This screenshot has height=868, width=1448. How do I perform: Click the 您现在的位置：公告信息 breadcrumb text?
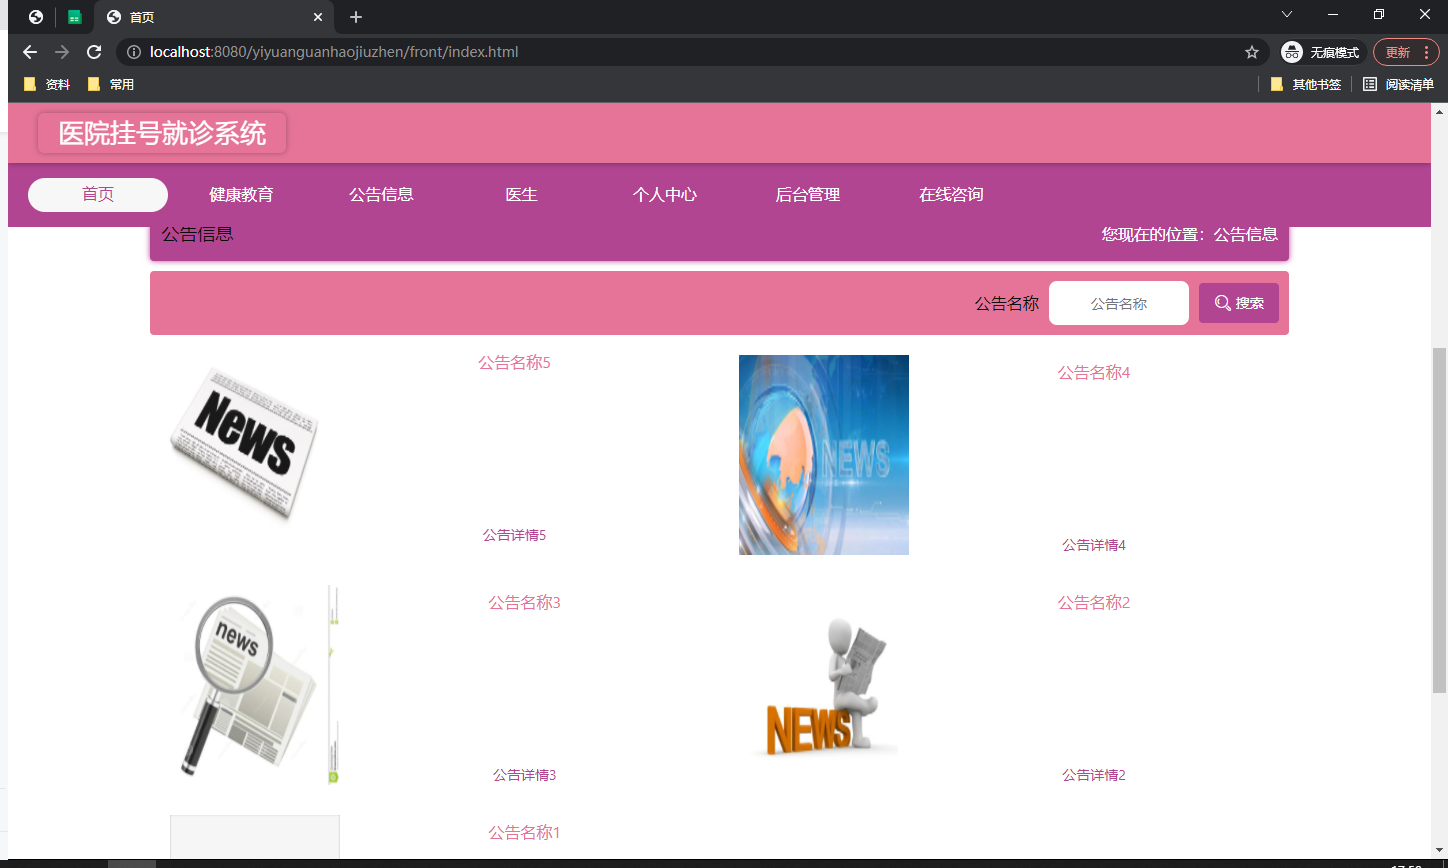click(x=1190, y=234)
